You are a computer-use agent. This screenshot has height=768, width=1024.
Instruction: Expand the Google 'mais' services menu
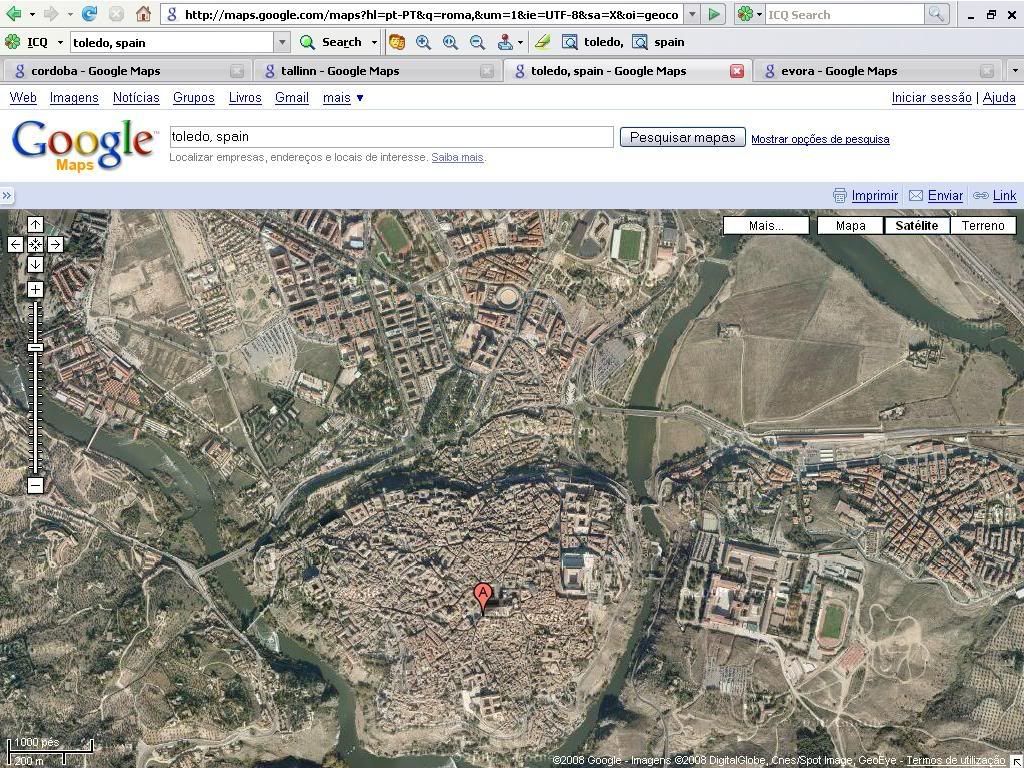343,98
